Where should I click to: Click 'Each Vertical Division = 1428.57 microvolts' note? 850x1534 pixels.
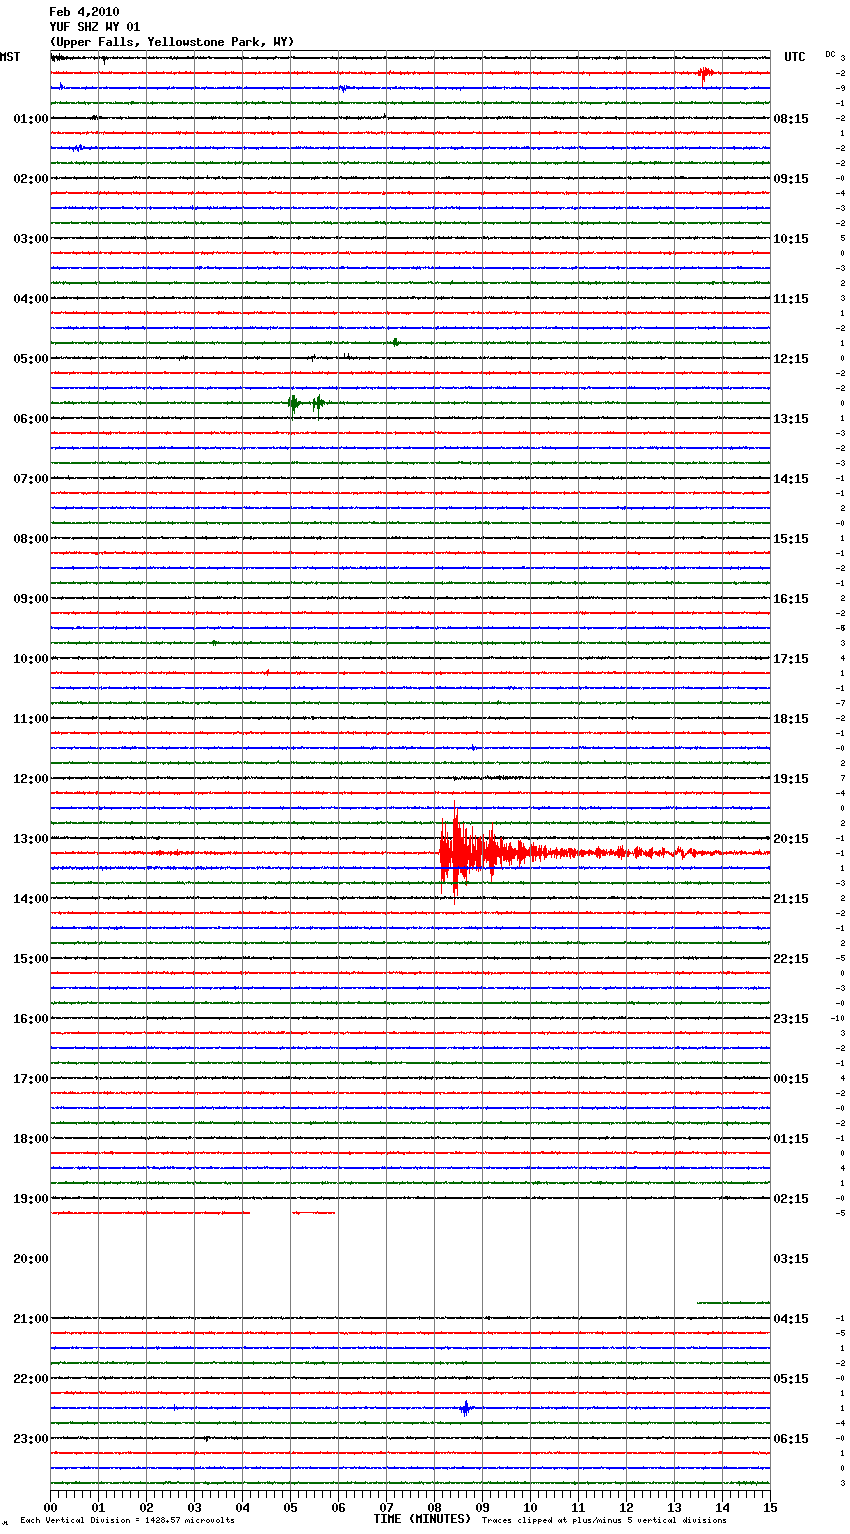pyautogui.click(x=127, y=1521)
